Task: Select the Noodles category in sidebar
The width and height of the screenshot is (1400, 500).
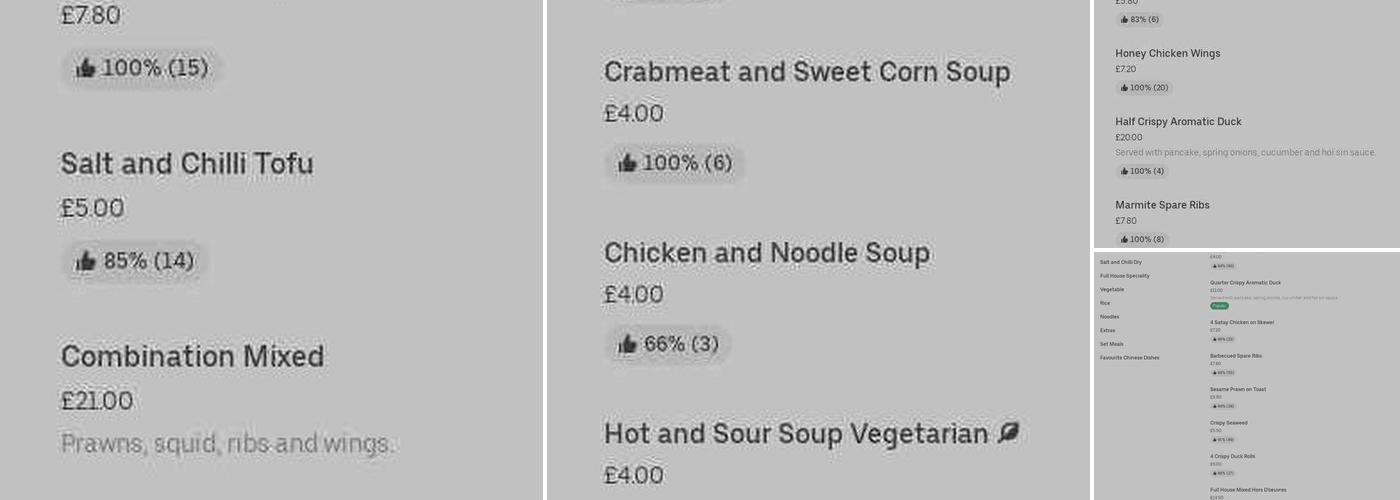Action: pos(1109,317)
